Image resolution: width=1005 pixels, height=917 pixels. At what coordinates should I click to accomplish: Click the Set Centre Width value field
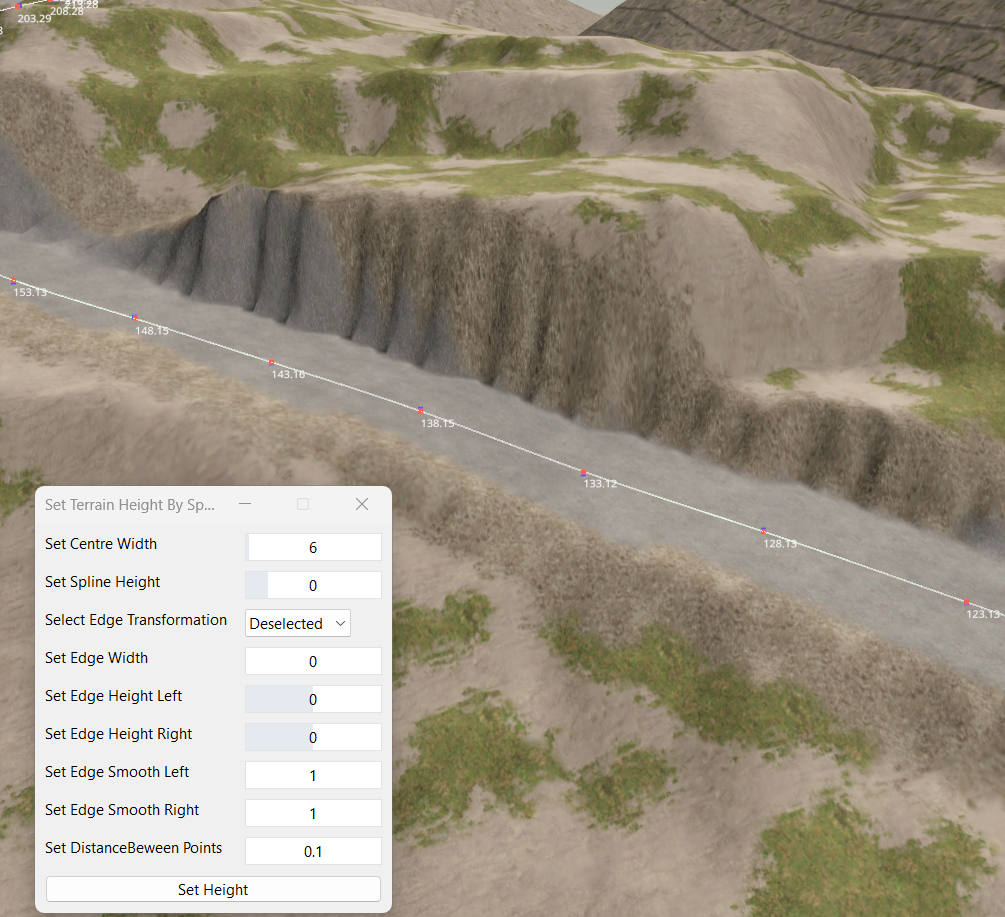pos(313,547)
